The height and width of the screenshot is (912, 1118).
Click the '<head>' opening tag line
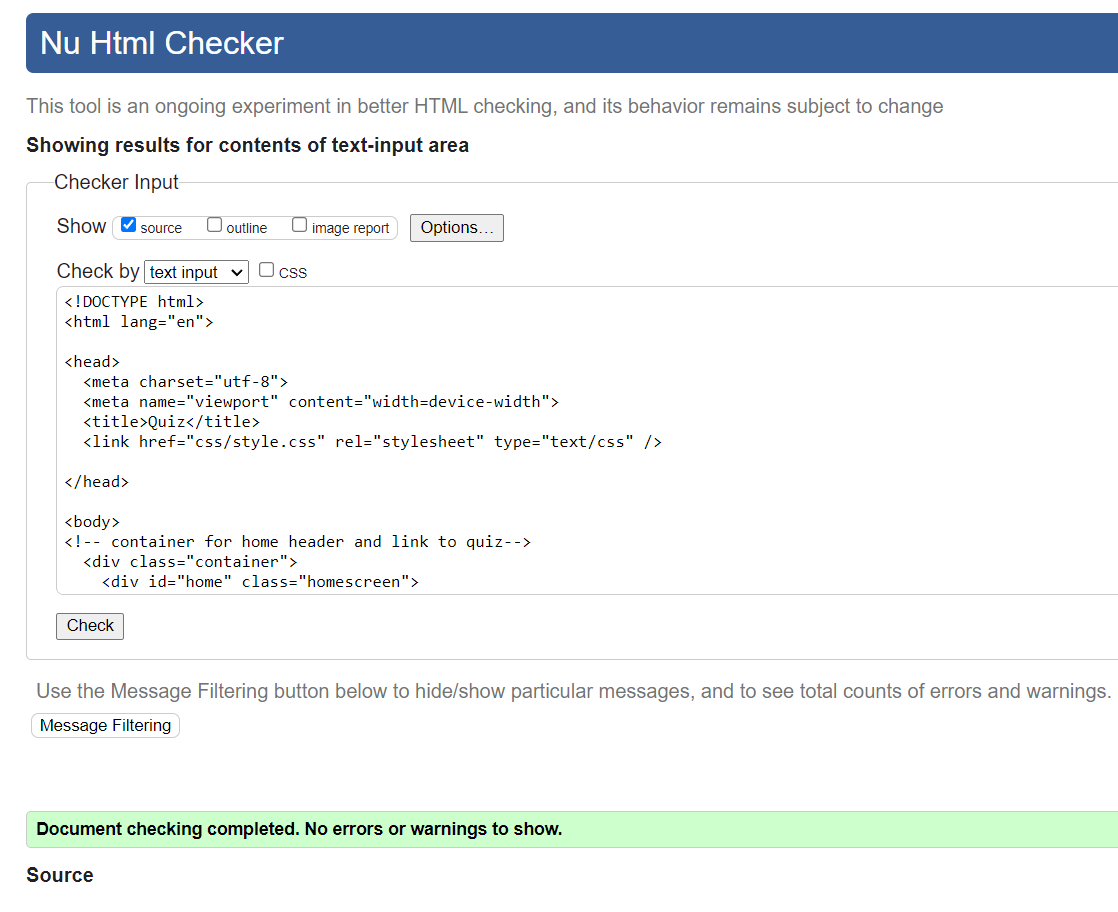[x=92, y=362]
